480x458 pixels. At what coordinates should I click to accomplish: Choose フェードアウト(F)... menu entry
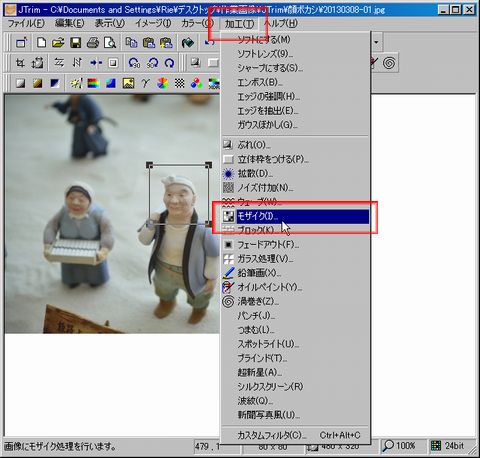click(296, 245)
